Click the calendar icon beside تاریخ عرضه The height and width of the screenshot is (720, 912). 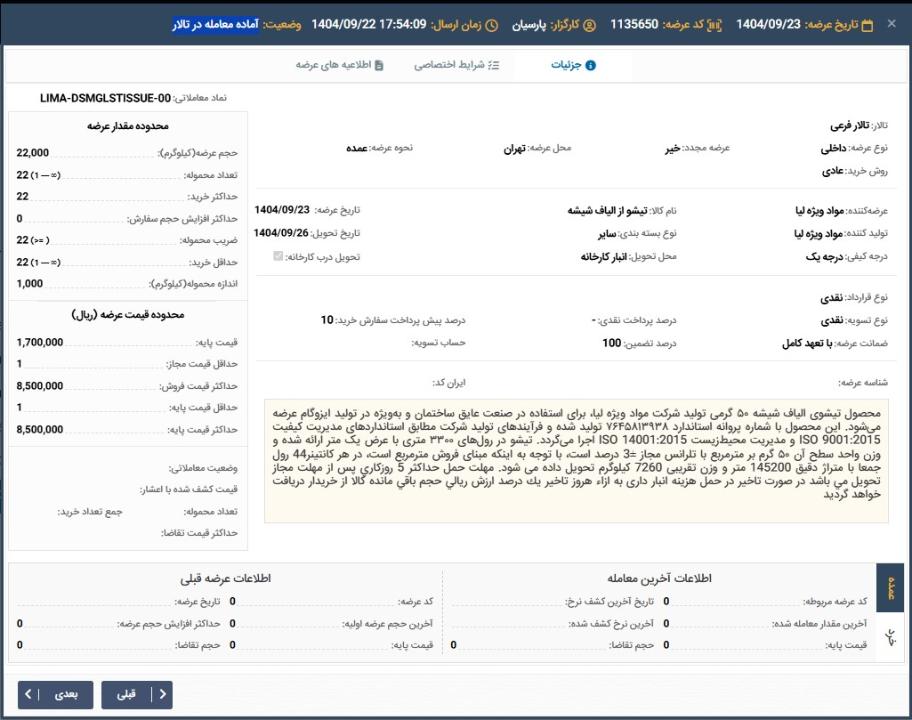coord(867,24)
